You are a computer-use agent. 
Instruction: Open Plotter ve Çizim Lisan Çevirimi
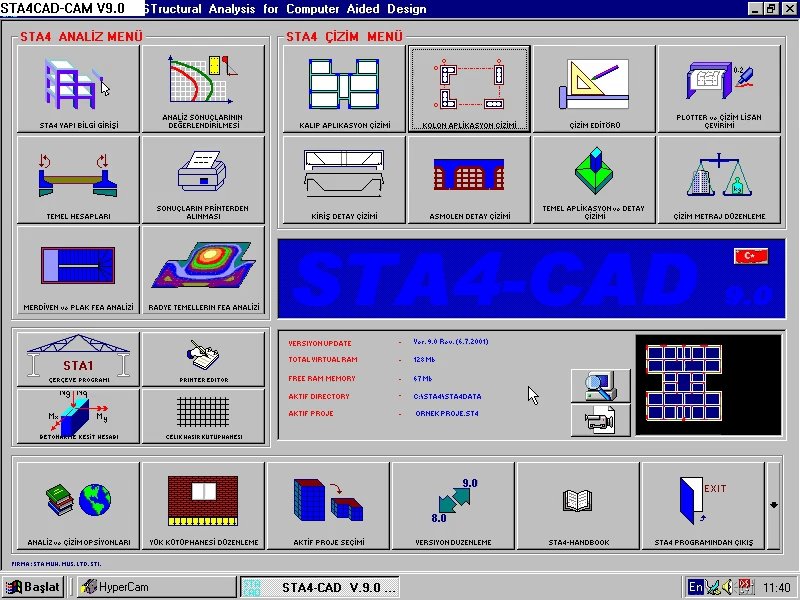pyautogui.click(x=719, y=89)
